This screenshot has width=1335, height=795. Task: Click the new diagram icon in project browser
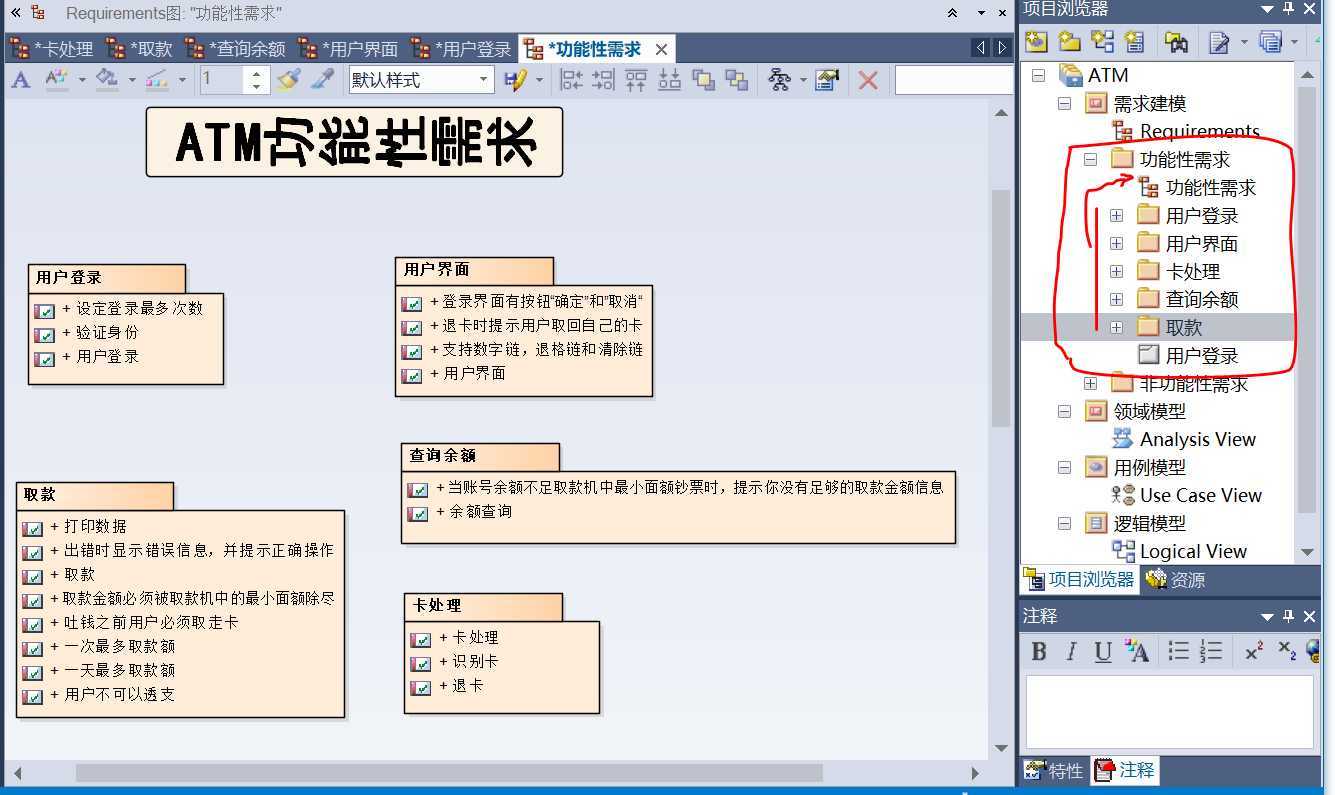coord(1102,42)
